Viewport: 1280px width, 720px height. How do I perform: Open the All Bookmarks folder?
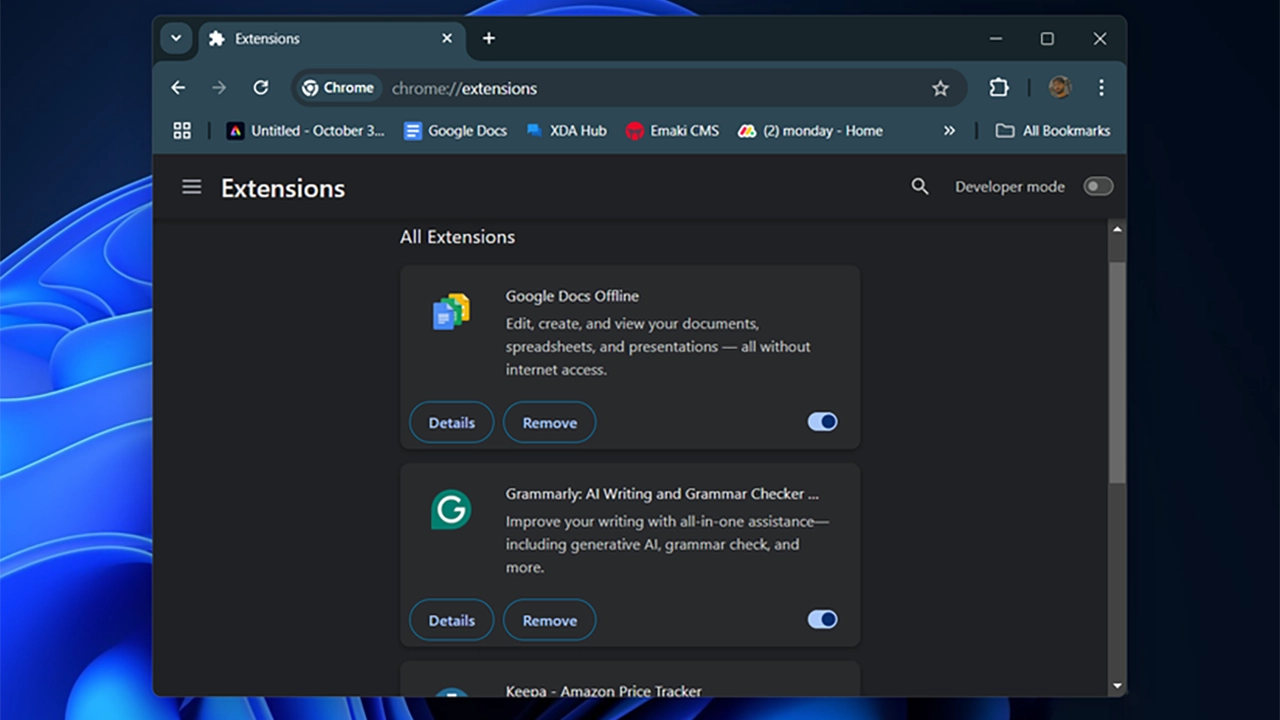point(1053,131)
